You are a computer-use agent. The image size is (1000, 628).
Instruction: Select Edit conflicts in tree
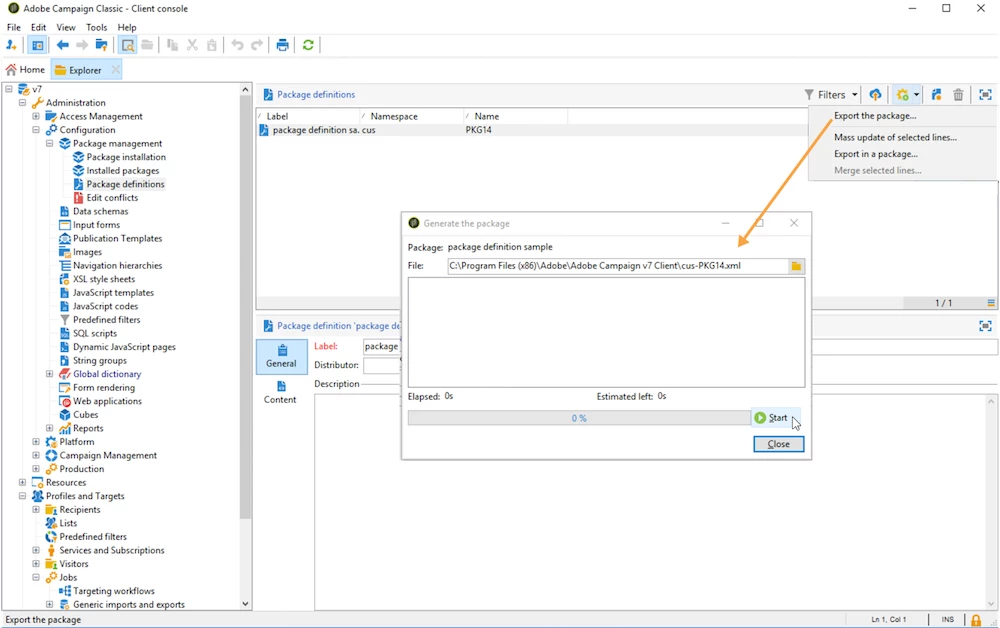click(x=112, y=198)
